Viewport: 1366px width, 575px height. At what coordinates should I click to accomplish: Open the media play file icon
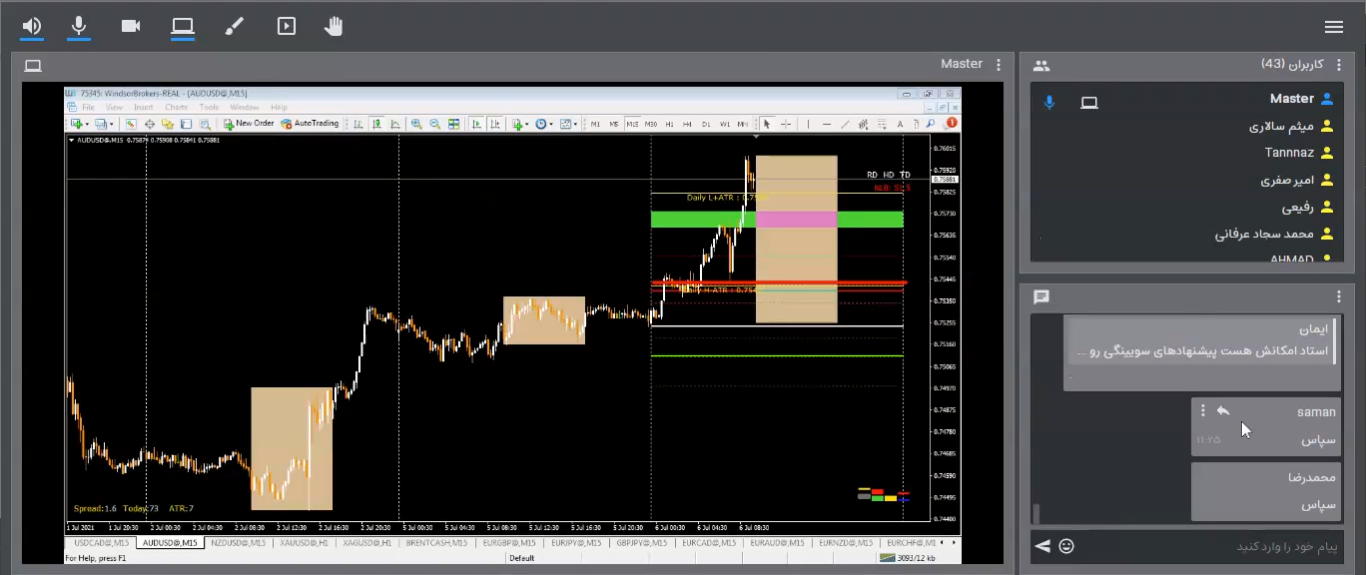(286, 27)
